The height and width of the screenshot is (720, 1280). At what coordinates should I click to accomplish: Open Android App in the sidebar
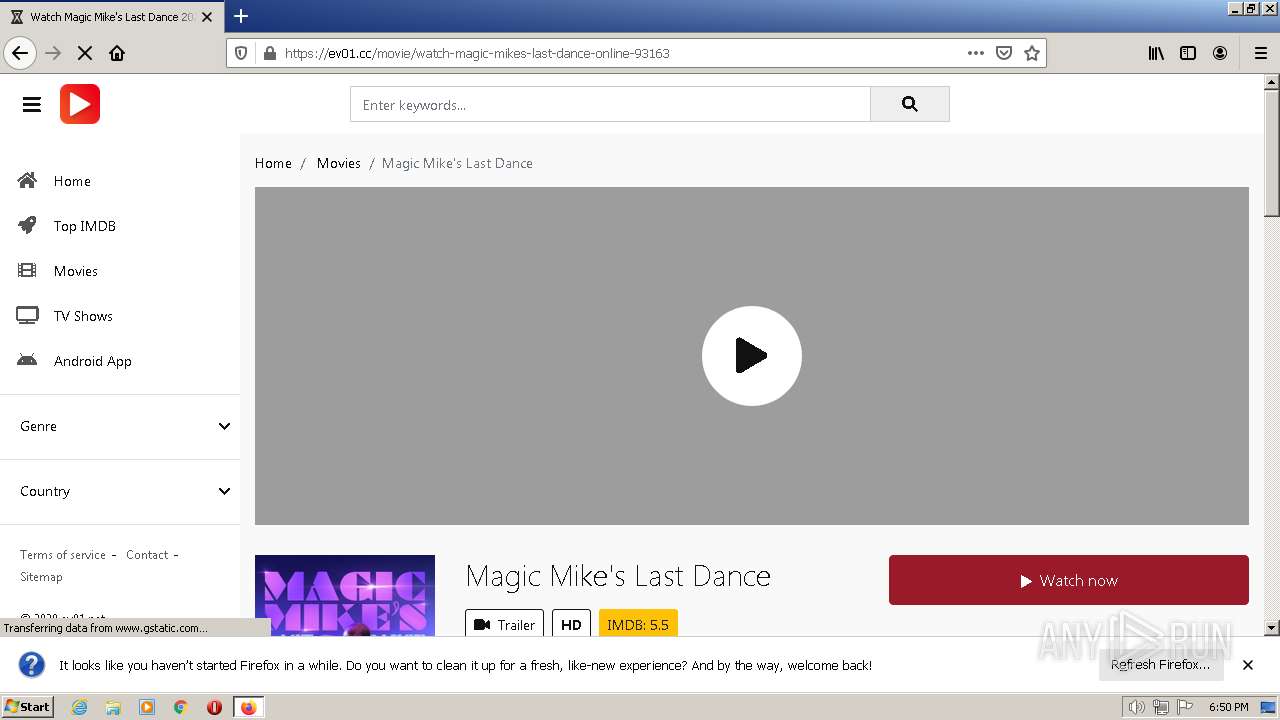93,361
